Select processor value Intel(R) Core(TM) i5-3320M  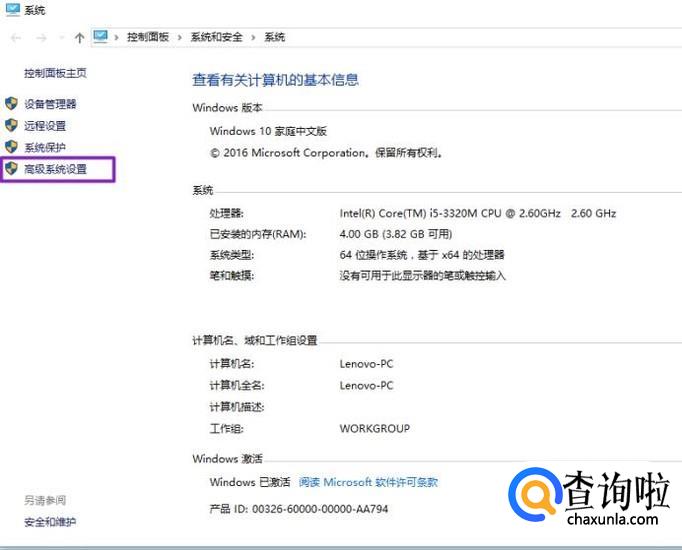pyautogui.click(x=478, y=213)
